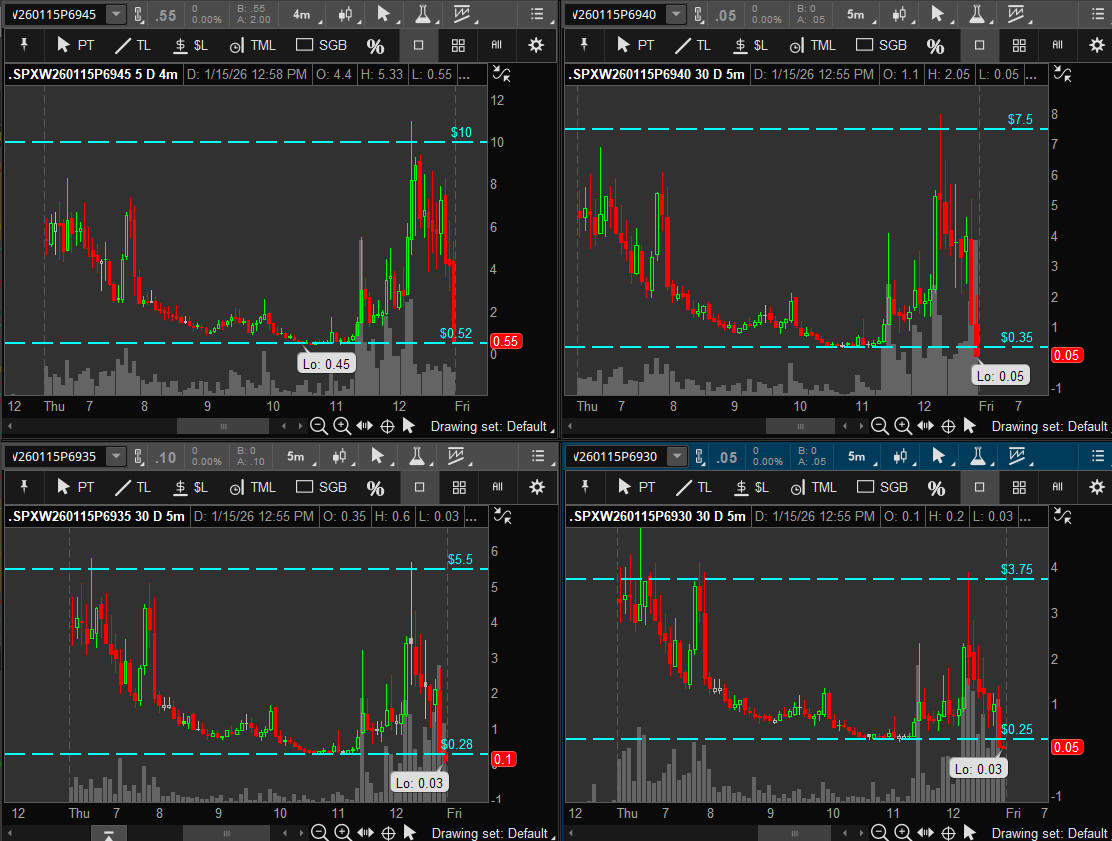Open gear settings on the P6935 drawing toolbar
The width and height of the screenshot is (1112, 841).
point(537,487)
